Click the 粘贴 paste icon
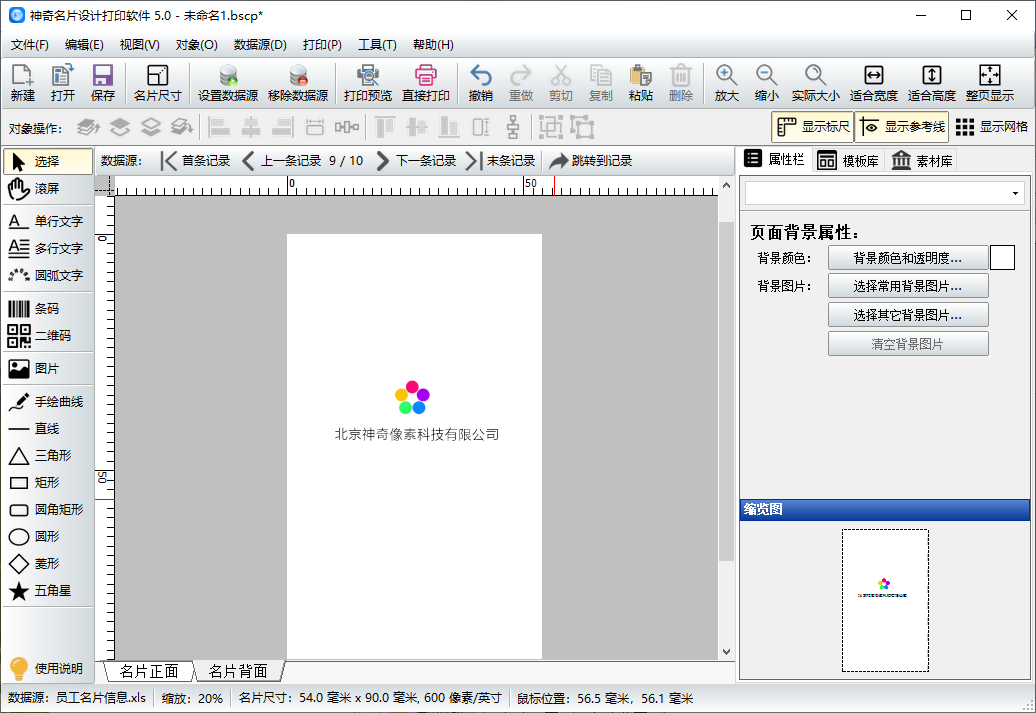The height and width of the screenshot is (713, 1036). 640,83
